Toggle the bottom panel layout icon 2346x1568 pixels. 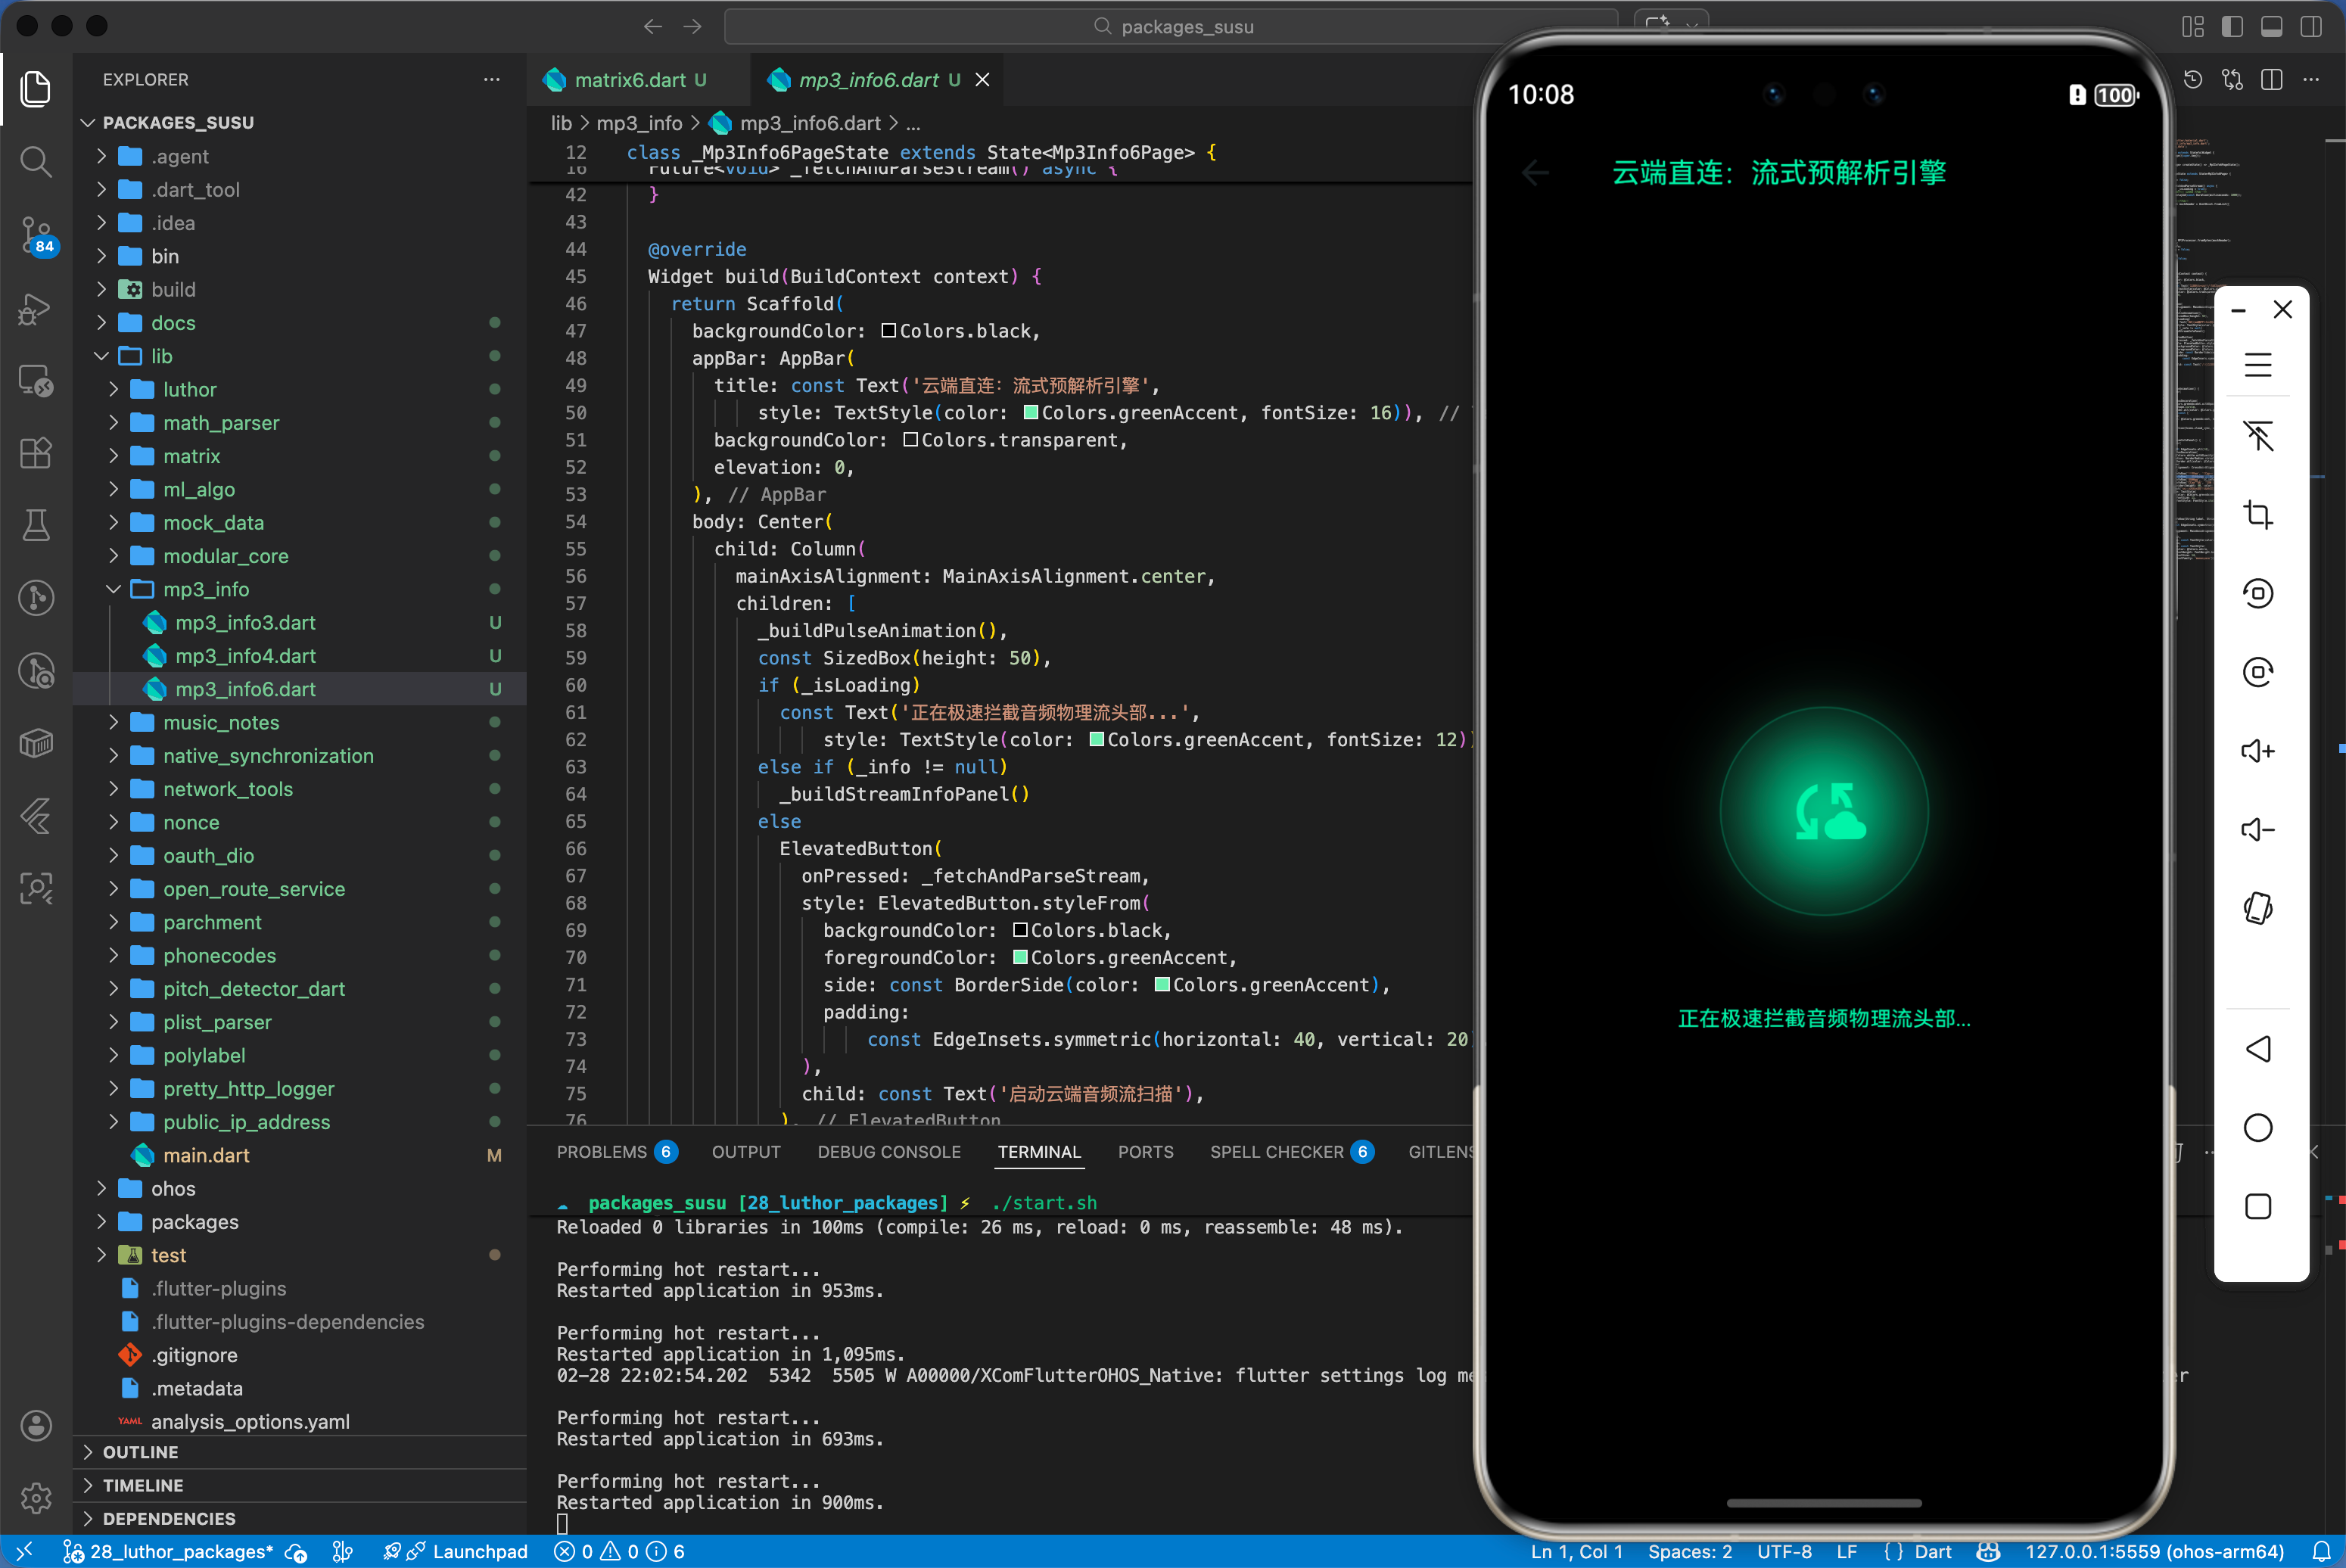click(2271, 27)
